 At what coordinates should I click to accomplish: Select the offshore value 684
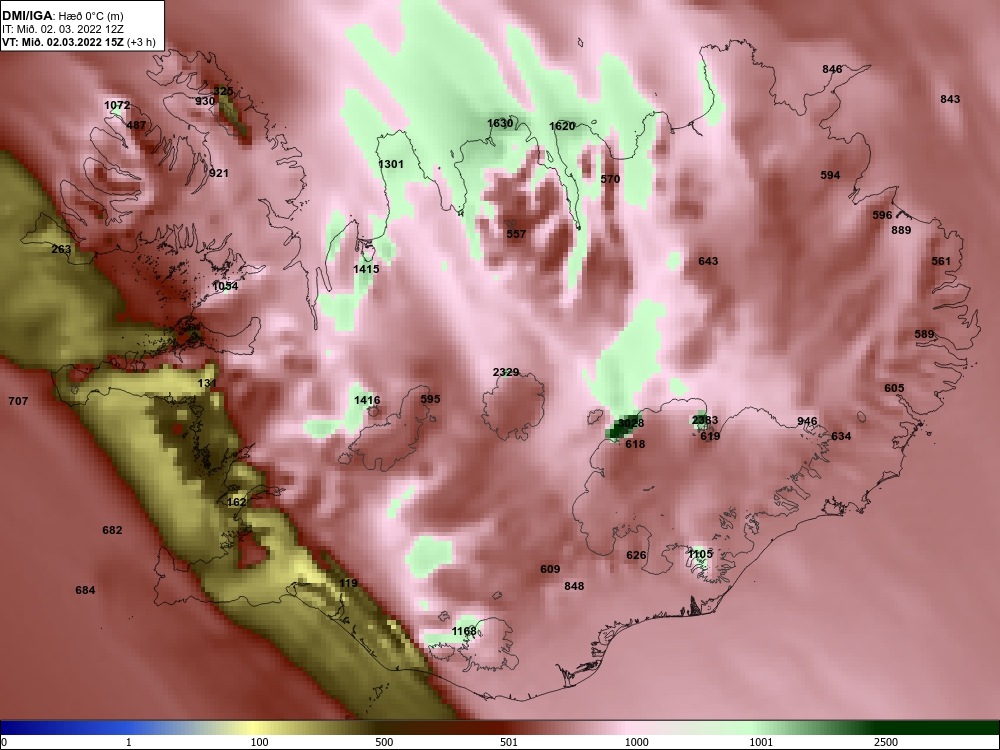click(85, 590)
